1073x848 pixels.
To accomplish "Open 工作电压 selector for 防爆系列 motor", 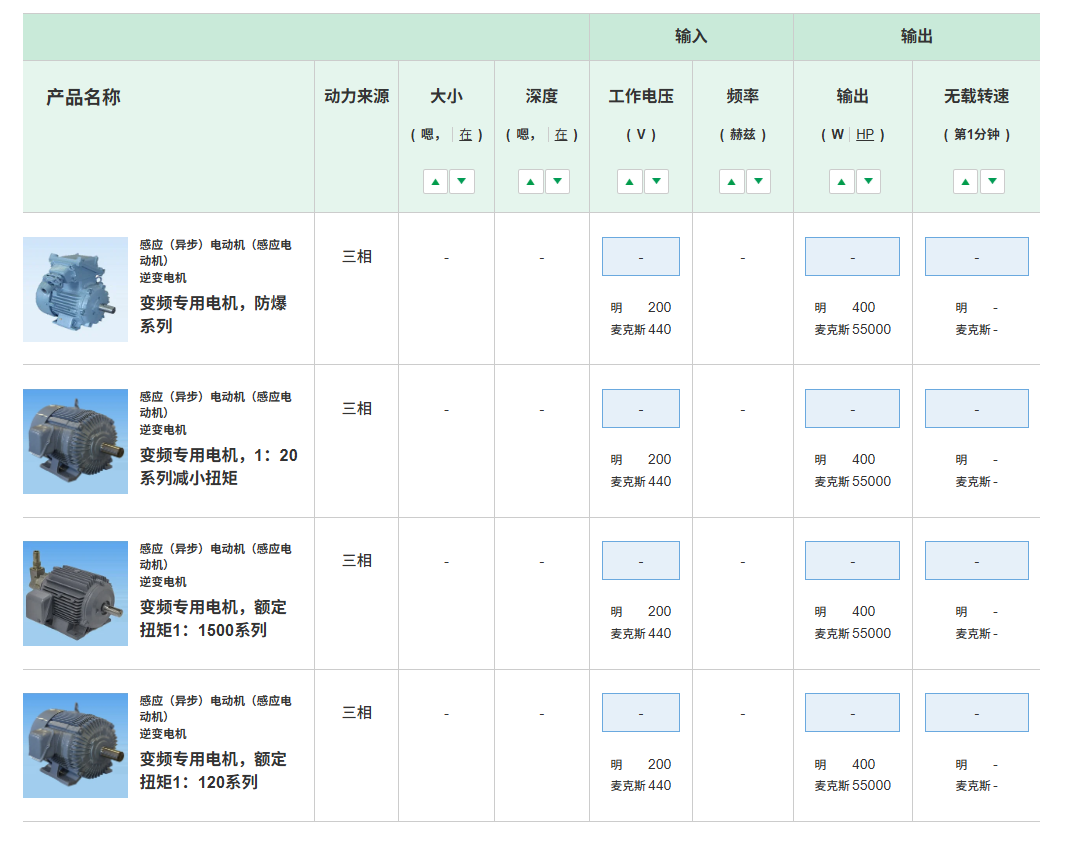I will tap(640, 257).
